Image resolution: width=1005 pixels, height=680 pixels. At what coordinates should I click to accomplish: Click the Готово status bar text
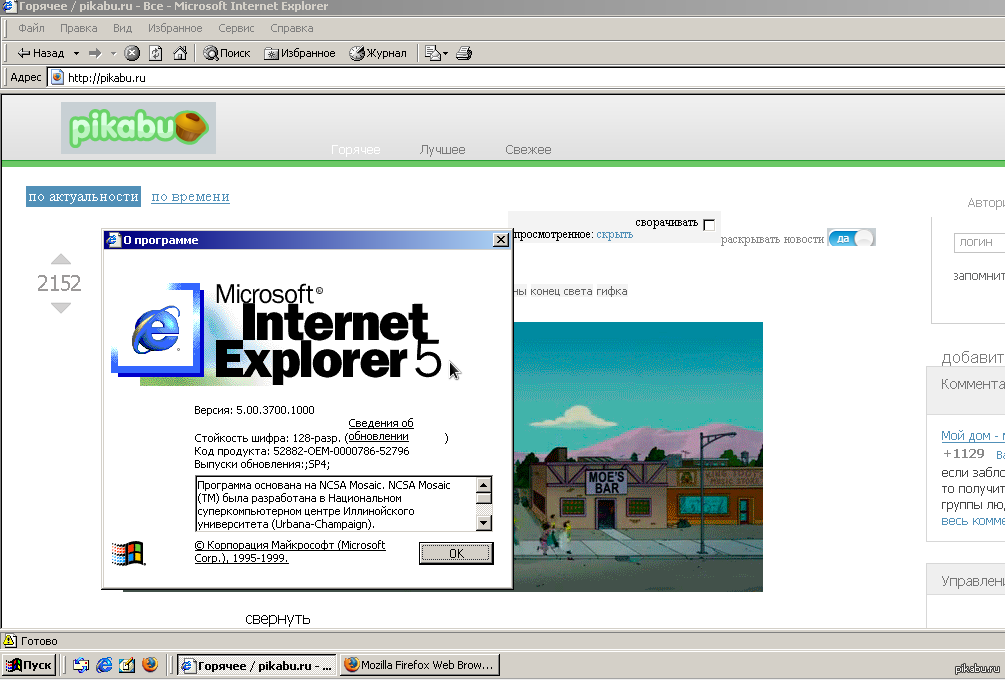(39, 641)
